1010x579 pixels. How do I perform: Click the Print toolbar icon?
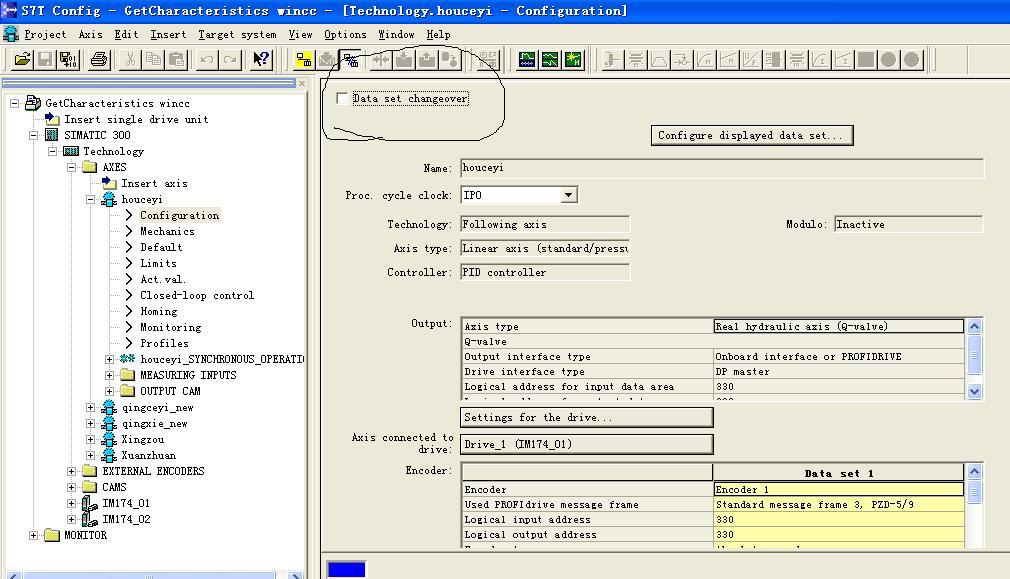tap(99, 60)
